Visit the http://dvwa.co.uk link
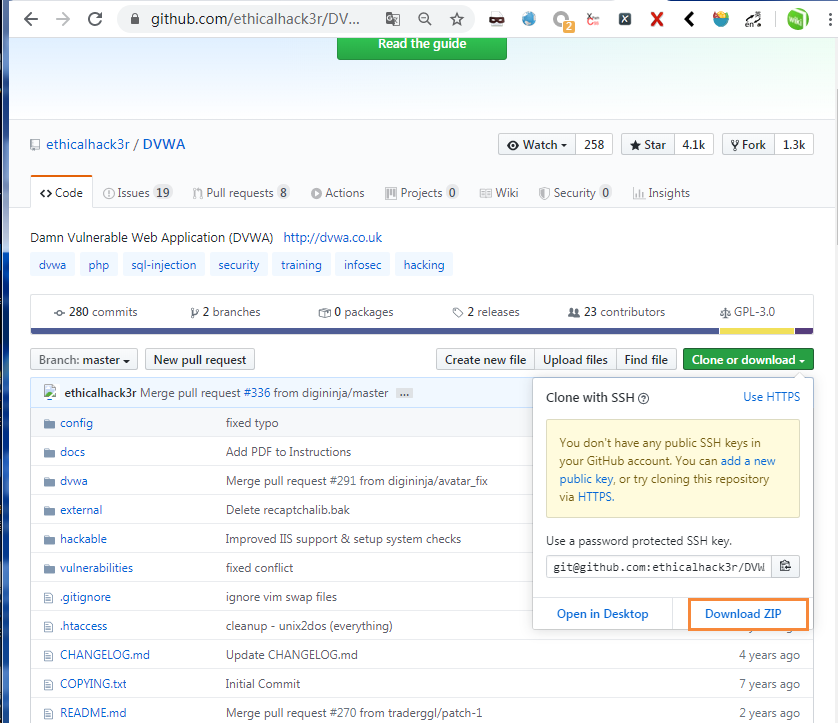Screen dimensions: 838x723 pyautogui.click(x=332, y=237)
